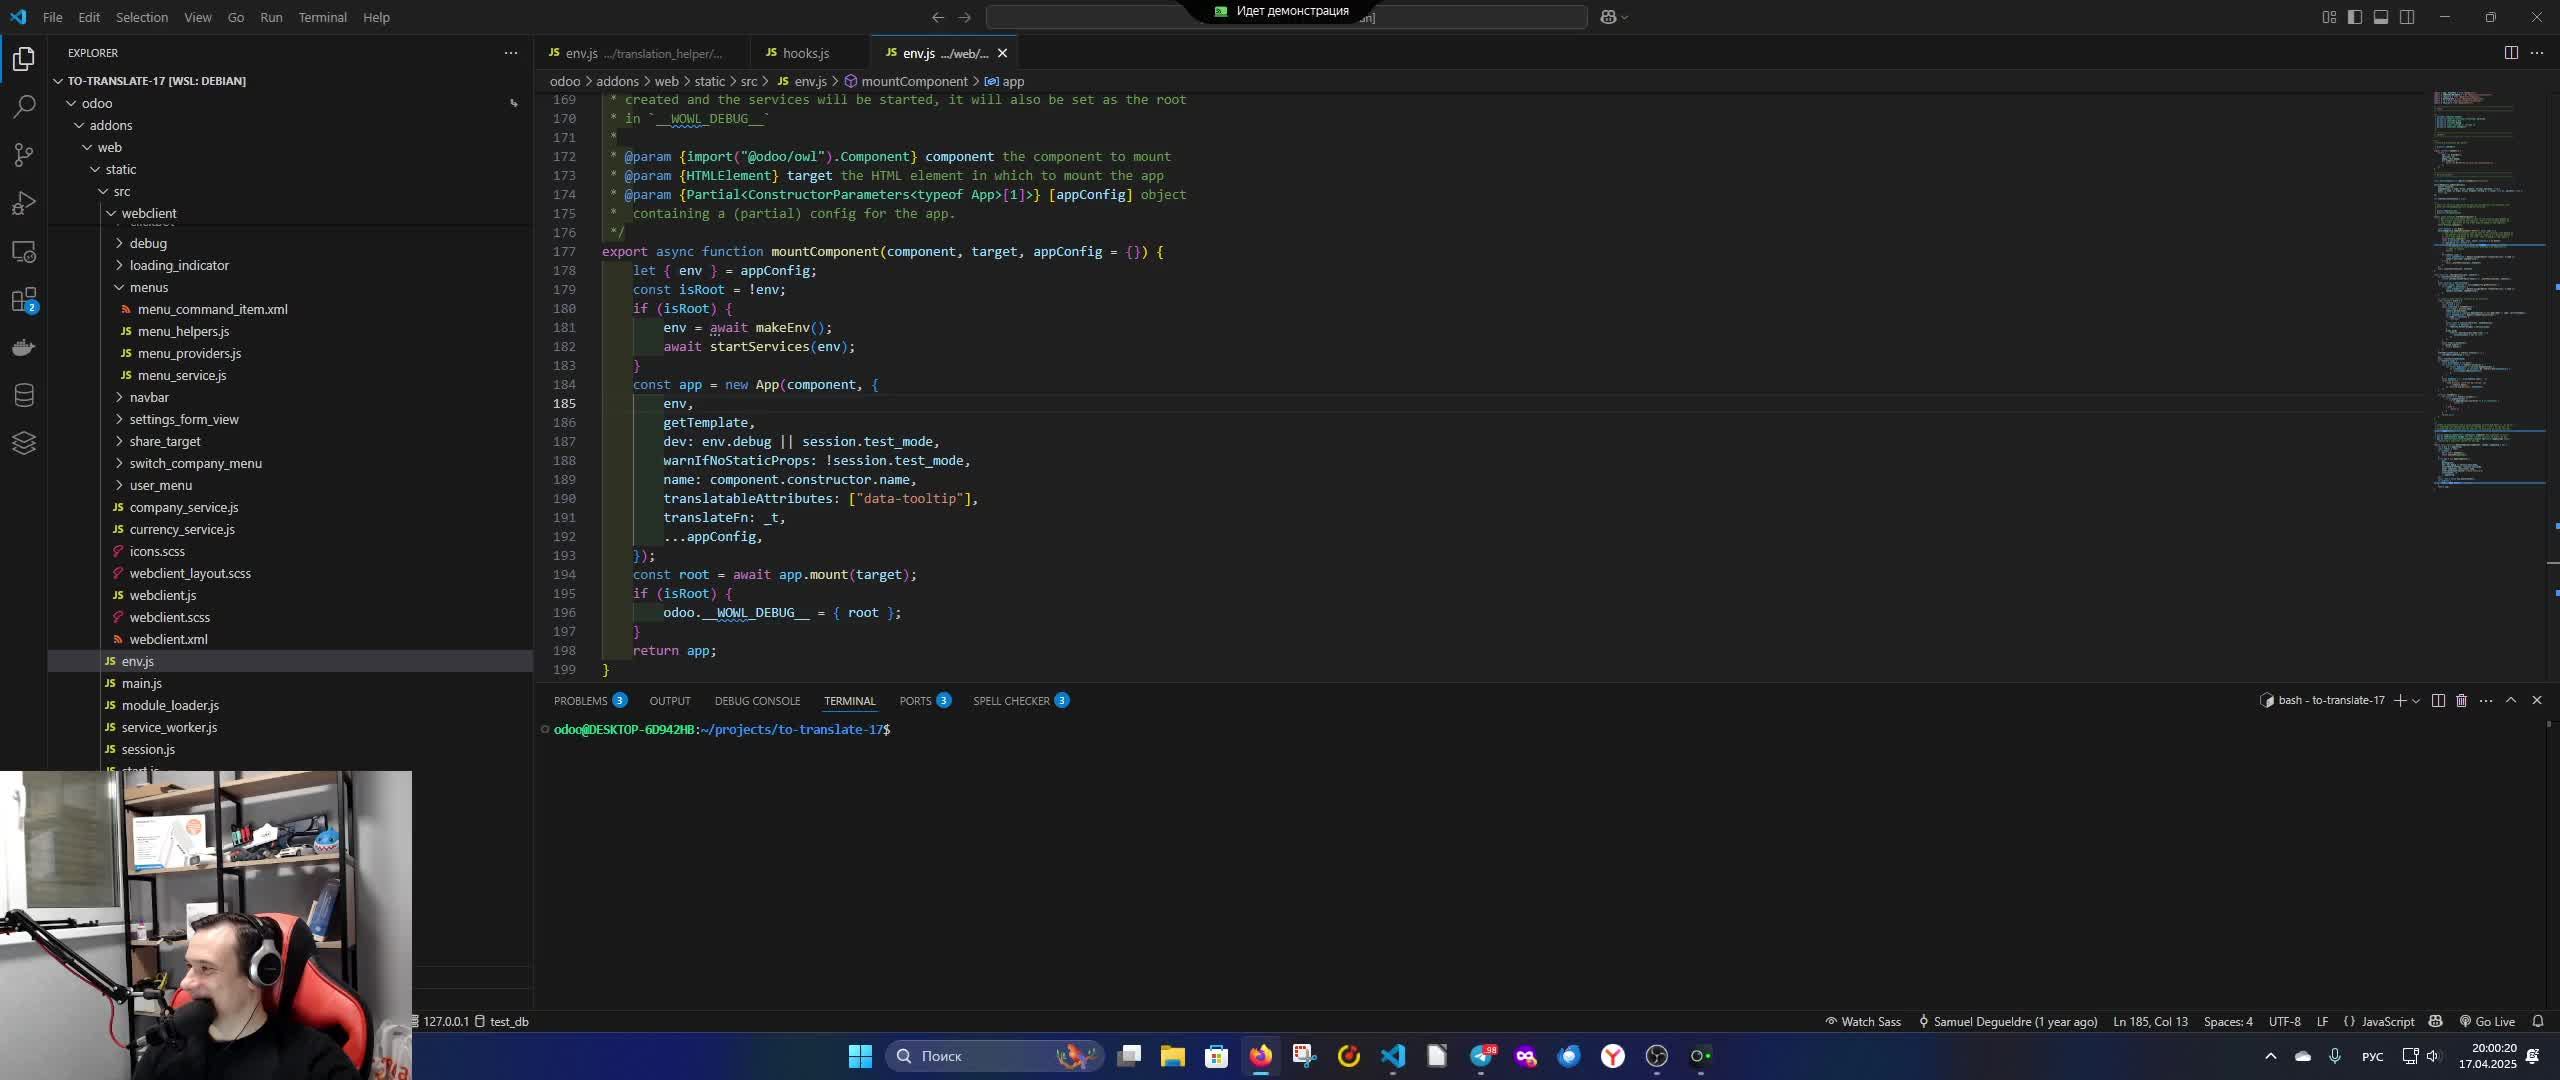Open the Search view in activity bar
The height and width of the screenshot is (1080, 2560).
pos(24,106)
